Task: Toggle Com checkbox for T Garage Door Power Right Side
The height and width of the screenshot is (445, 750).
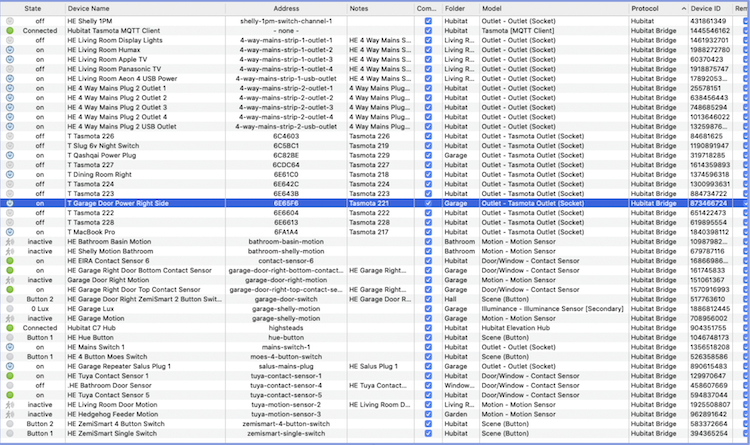Action: (428, 203)
